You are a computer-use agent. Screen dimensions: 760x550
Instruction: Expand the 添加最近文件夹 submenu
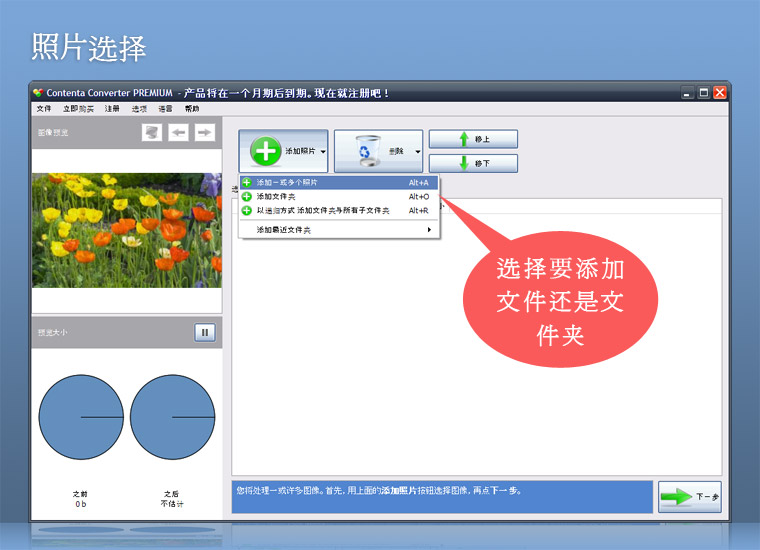(340, 230)
